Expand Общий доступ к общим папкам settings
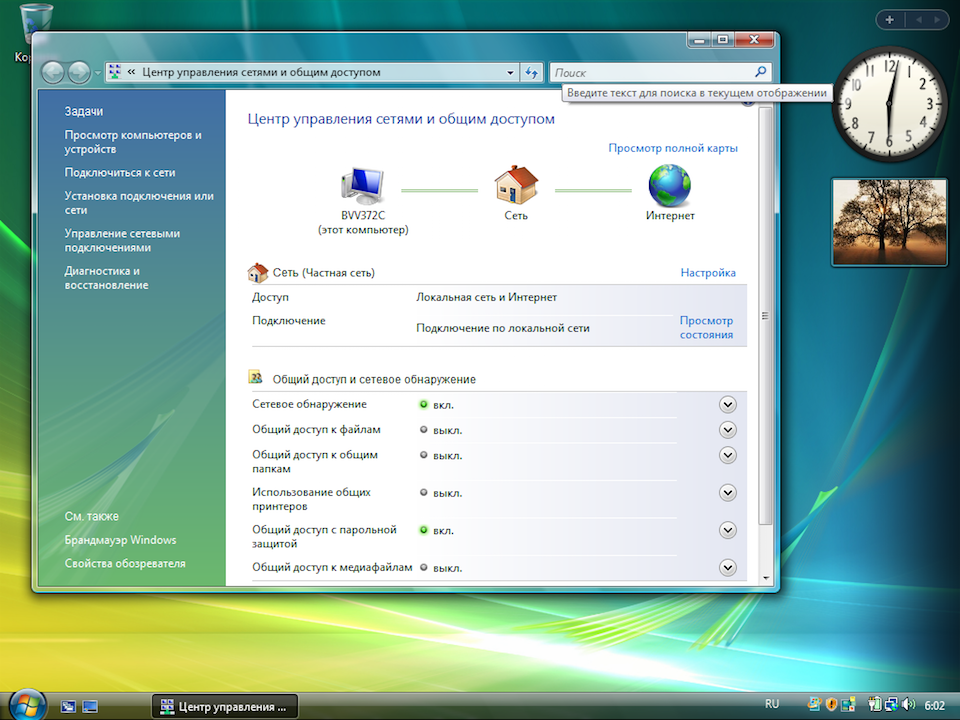960x720 pixels. point(727,455)
